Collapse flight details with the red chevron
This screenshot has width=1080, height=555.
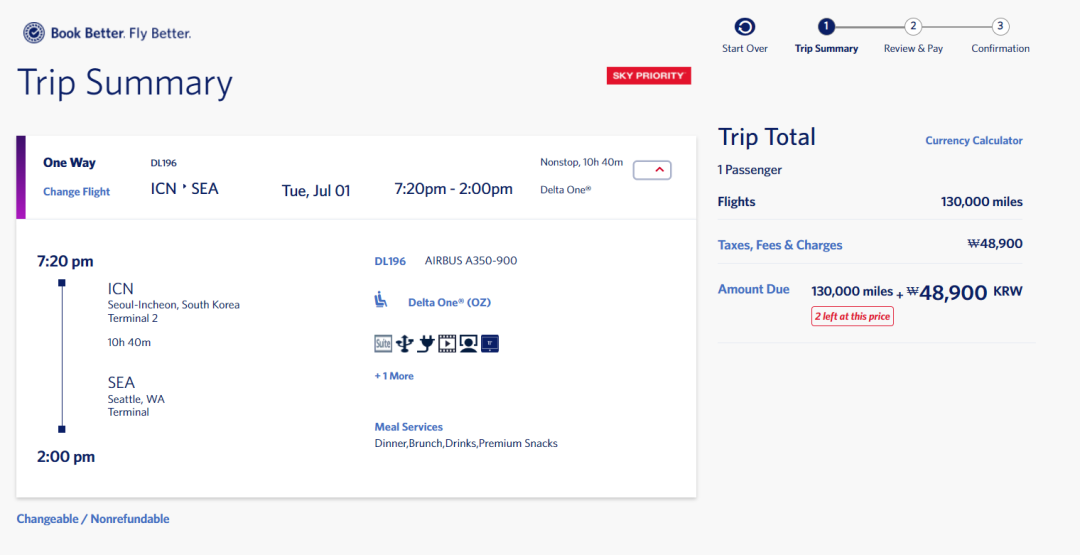pos(652,171)
